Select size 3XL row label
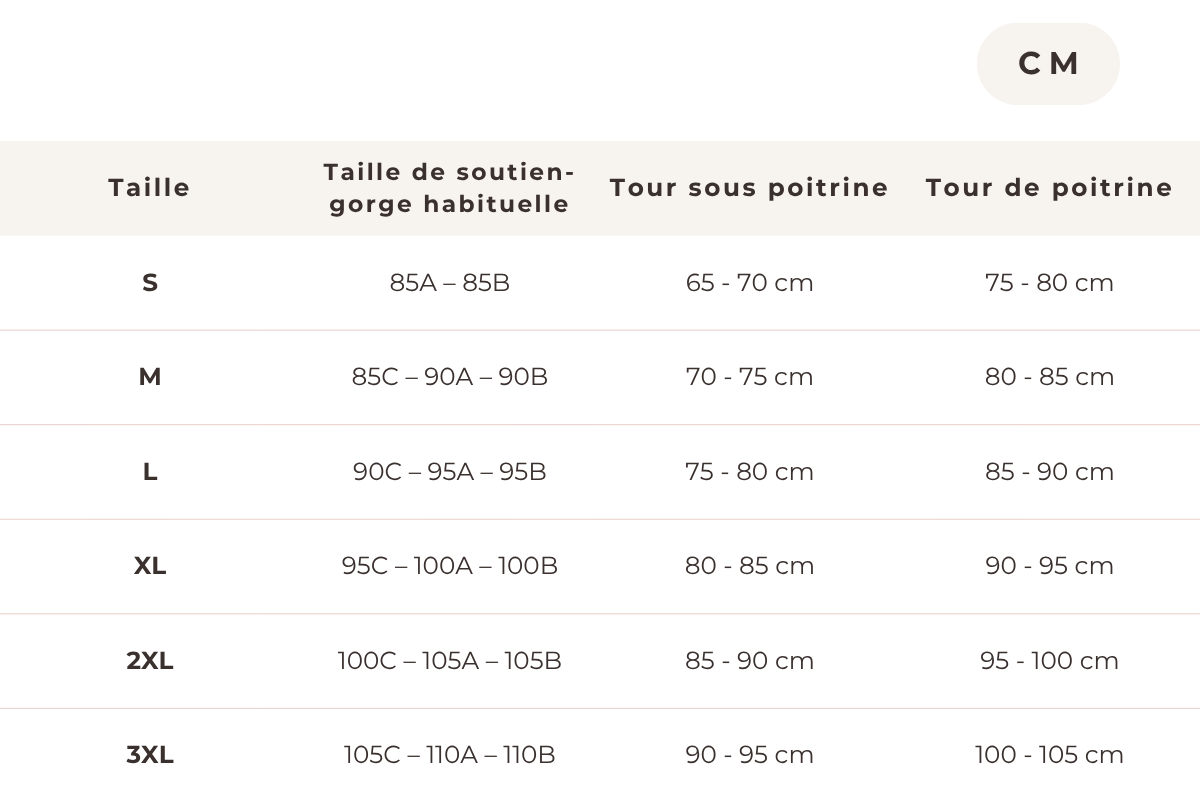This screenshot has width=1200, height=800. click(x=150, y=755)
